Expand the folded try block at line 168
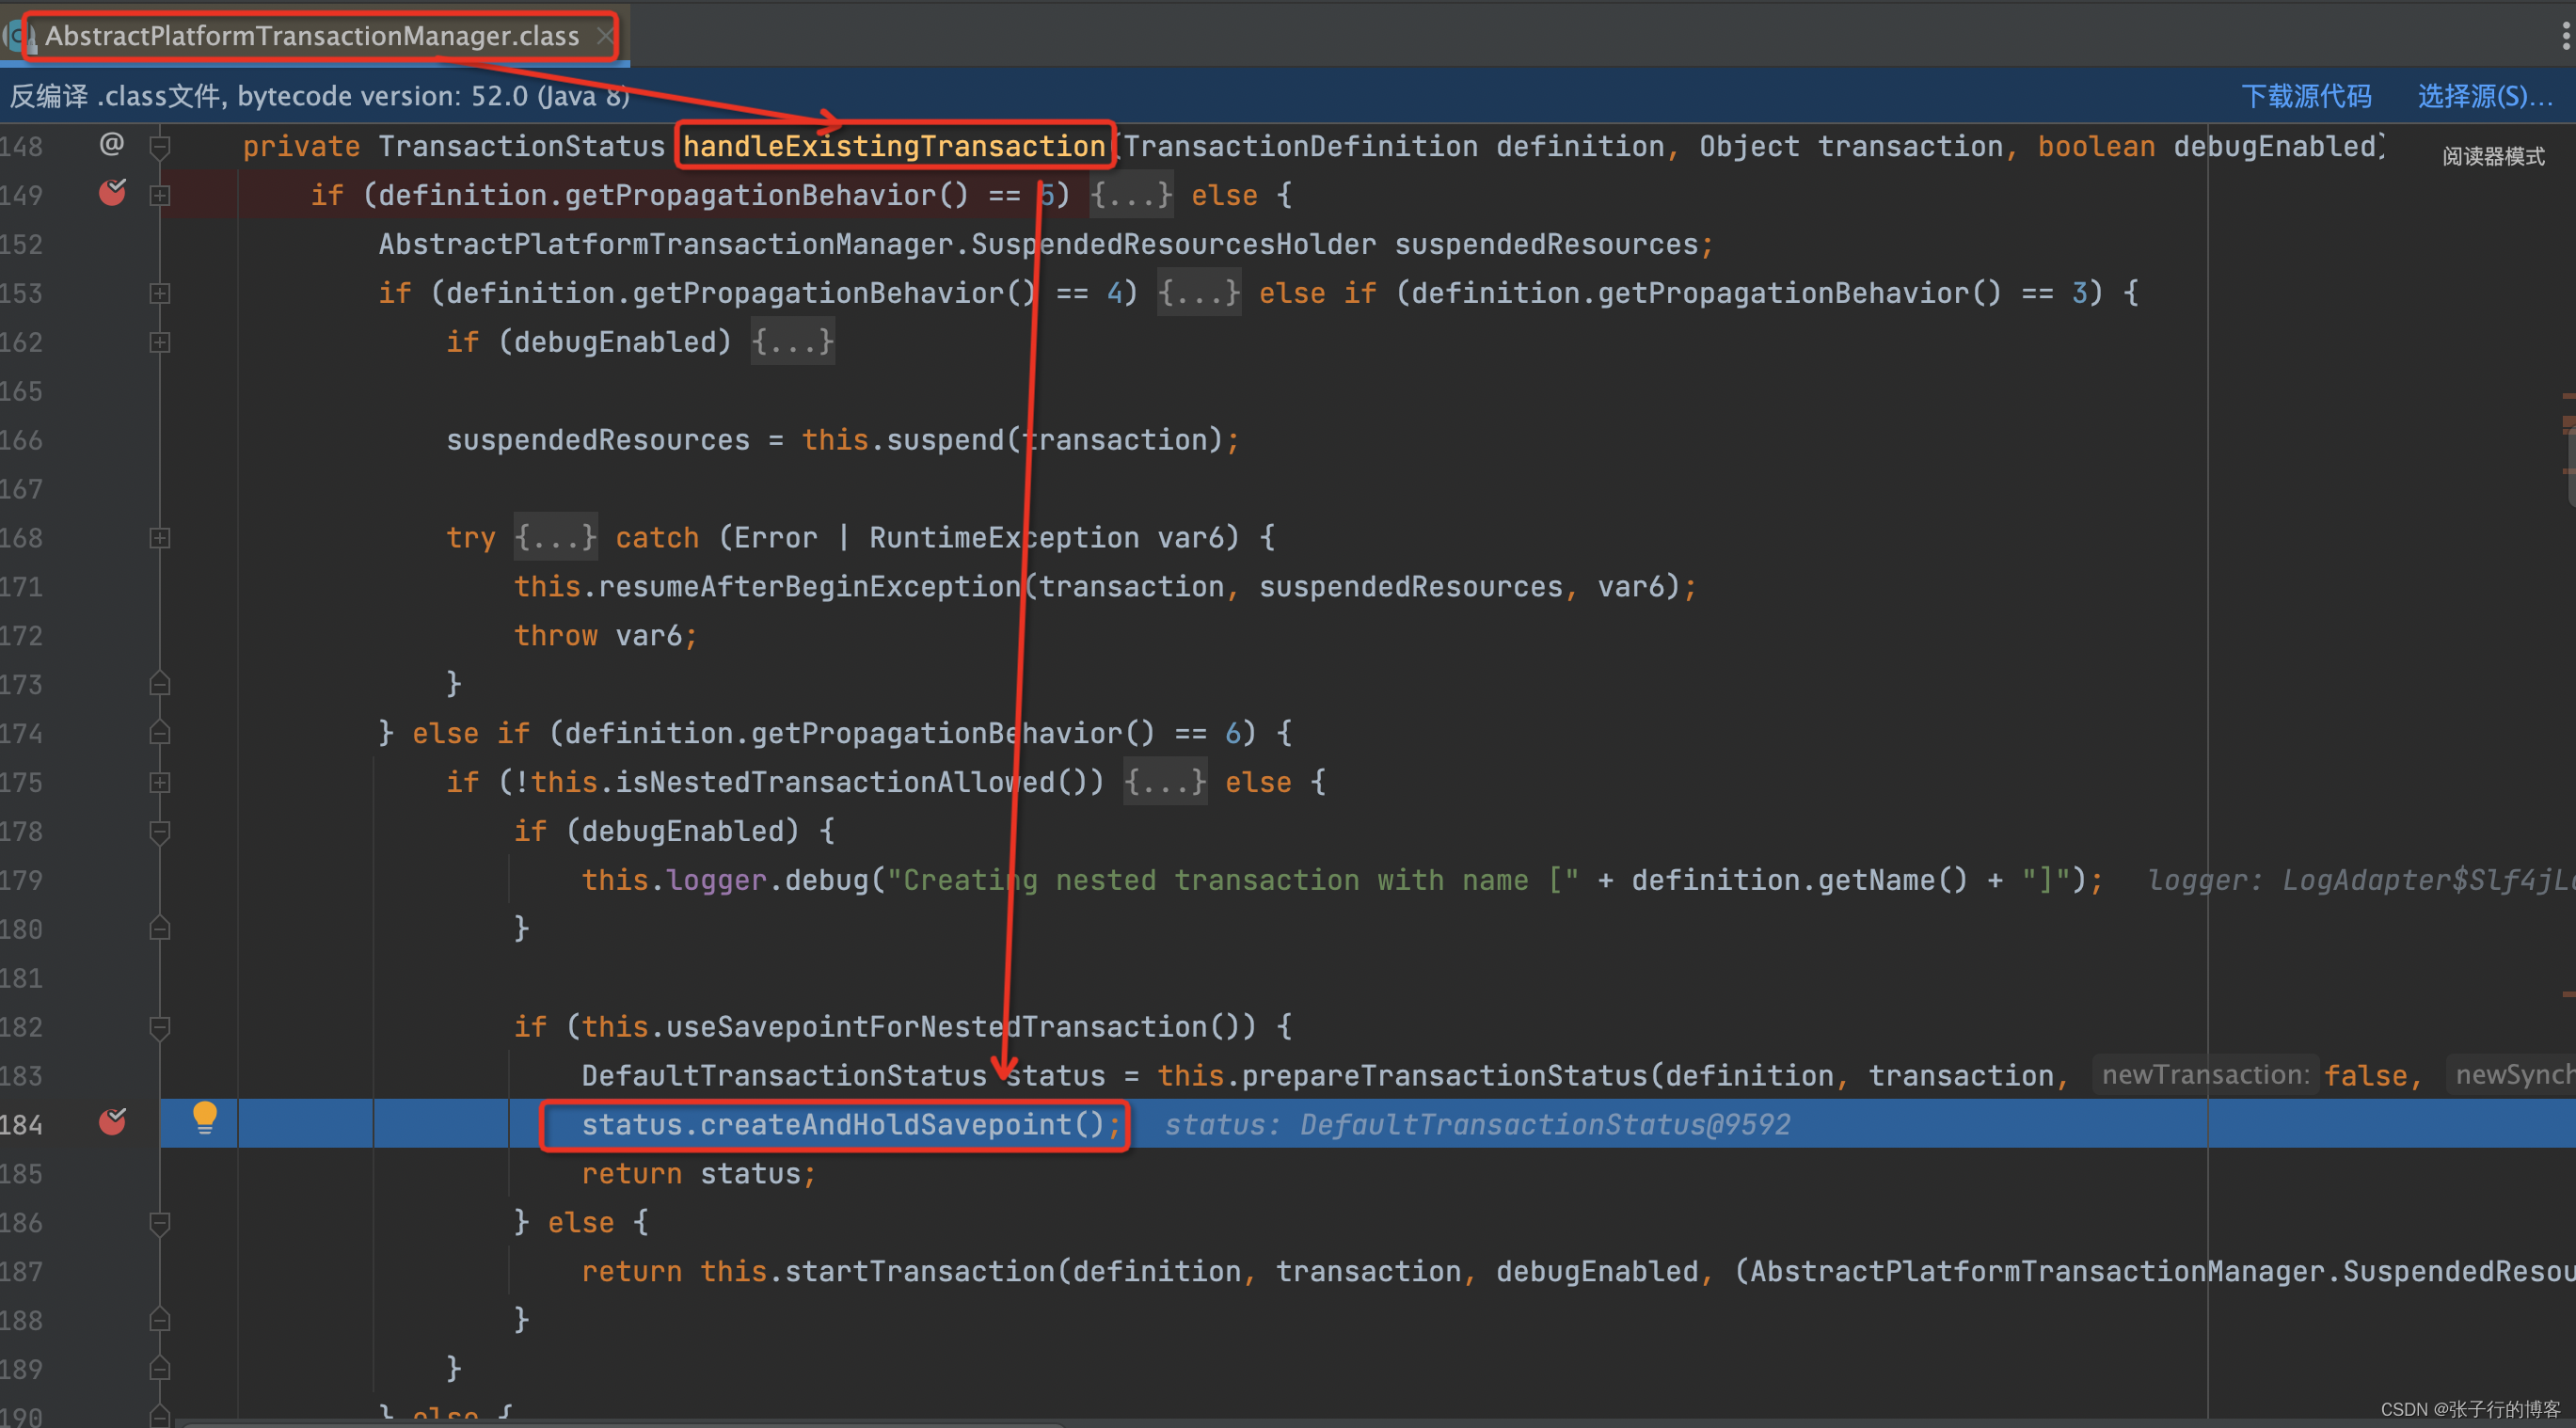The height and width of the screenshot is (1428, 2576). 159,539
